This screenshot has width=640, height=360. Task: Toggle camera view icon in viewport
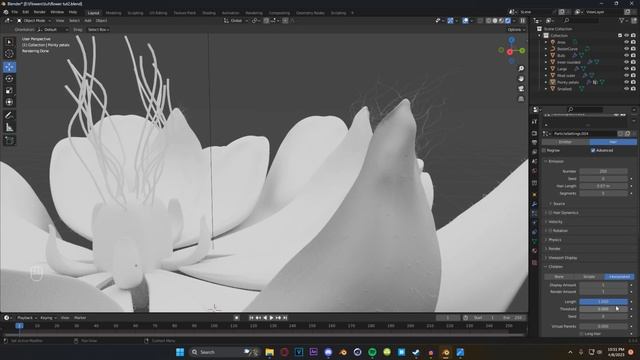point(521,89)
